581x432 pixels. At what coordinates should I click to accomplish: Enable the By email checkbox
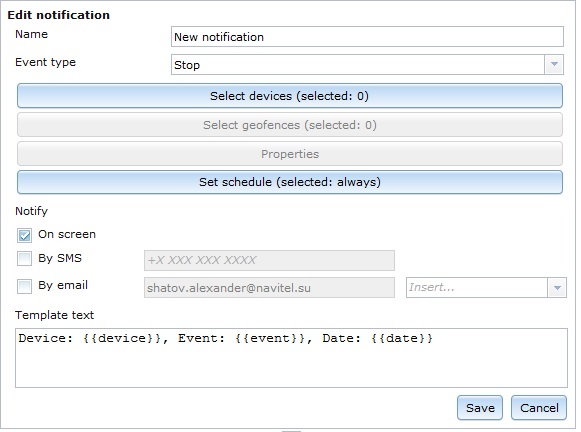pyautogui.click(x=24, y=286)
